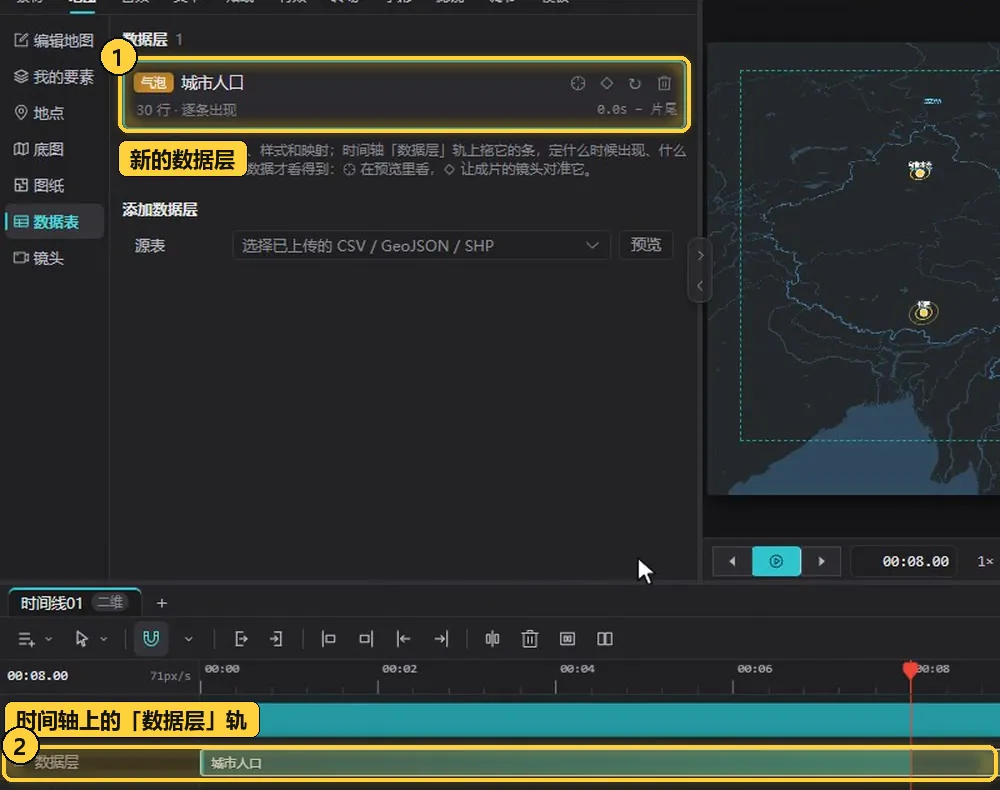Open the 我的要素 sidebar section
1000x790 pixels.
tap(54, 77)
